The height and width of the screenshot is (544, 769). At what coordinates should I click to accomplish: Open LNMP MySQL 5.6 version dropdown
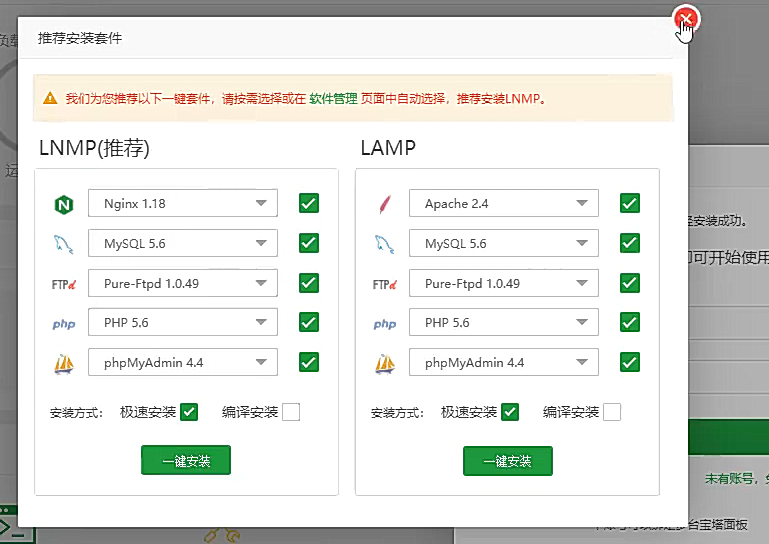click(x=183, y=243)
